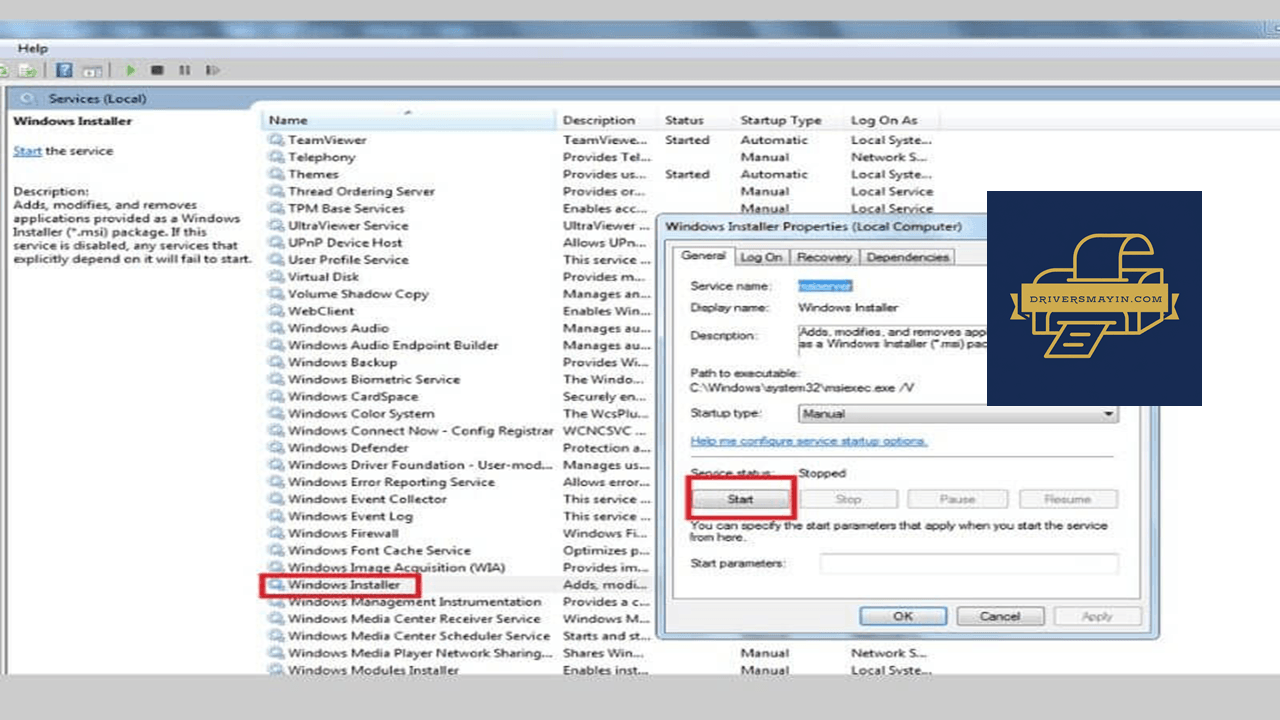The image size is (1280, 720).
Task: Click the gear icon beside Windows Backup
Action: [x=276, y=362]
